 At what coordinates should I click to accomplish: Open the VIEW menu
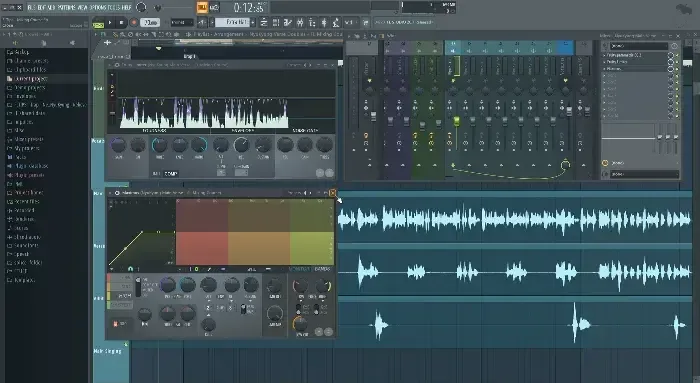click(x=83, y=8)
